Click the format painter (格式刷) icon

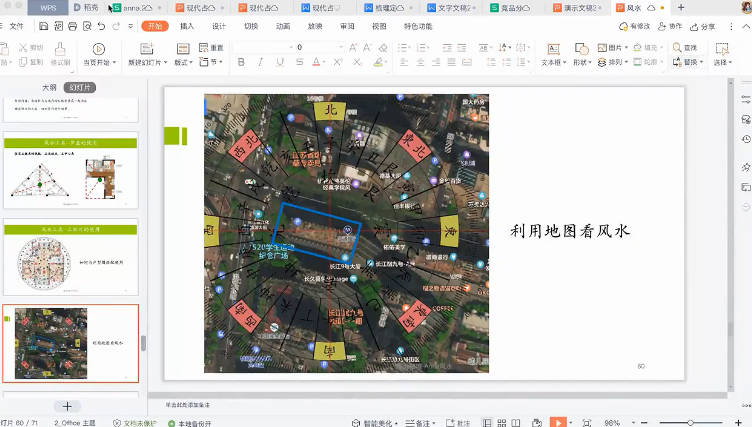point(60,48)
